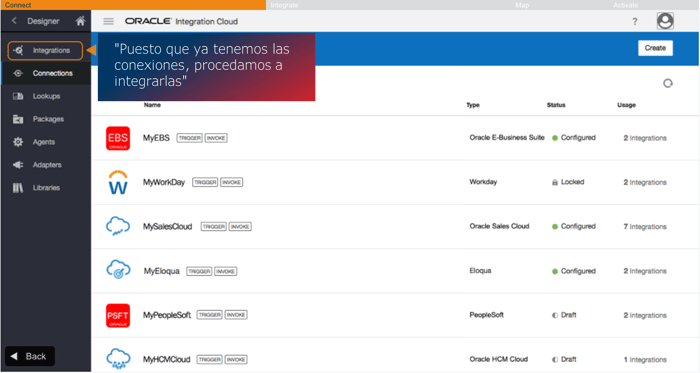The width and height of the screenshot is (700, 373).
Task: Click the INVOKE tag on MySalesCloud
Action: click(240, 227)
